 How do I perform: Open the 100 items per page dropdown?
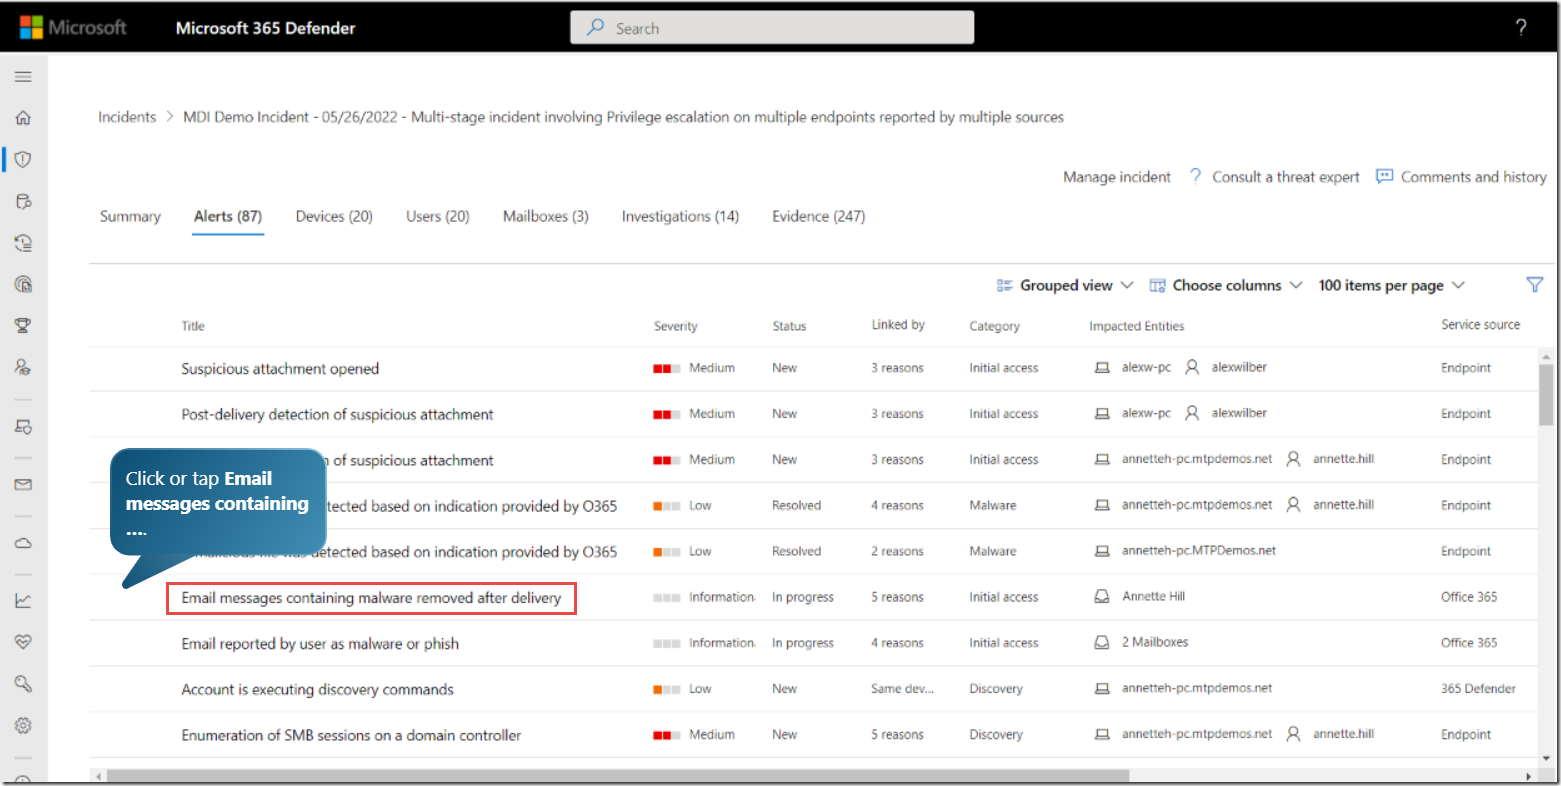(x=1392, y=286)
